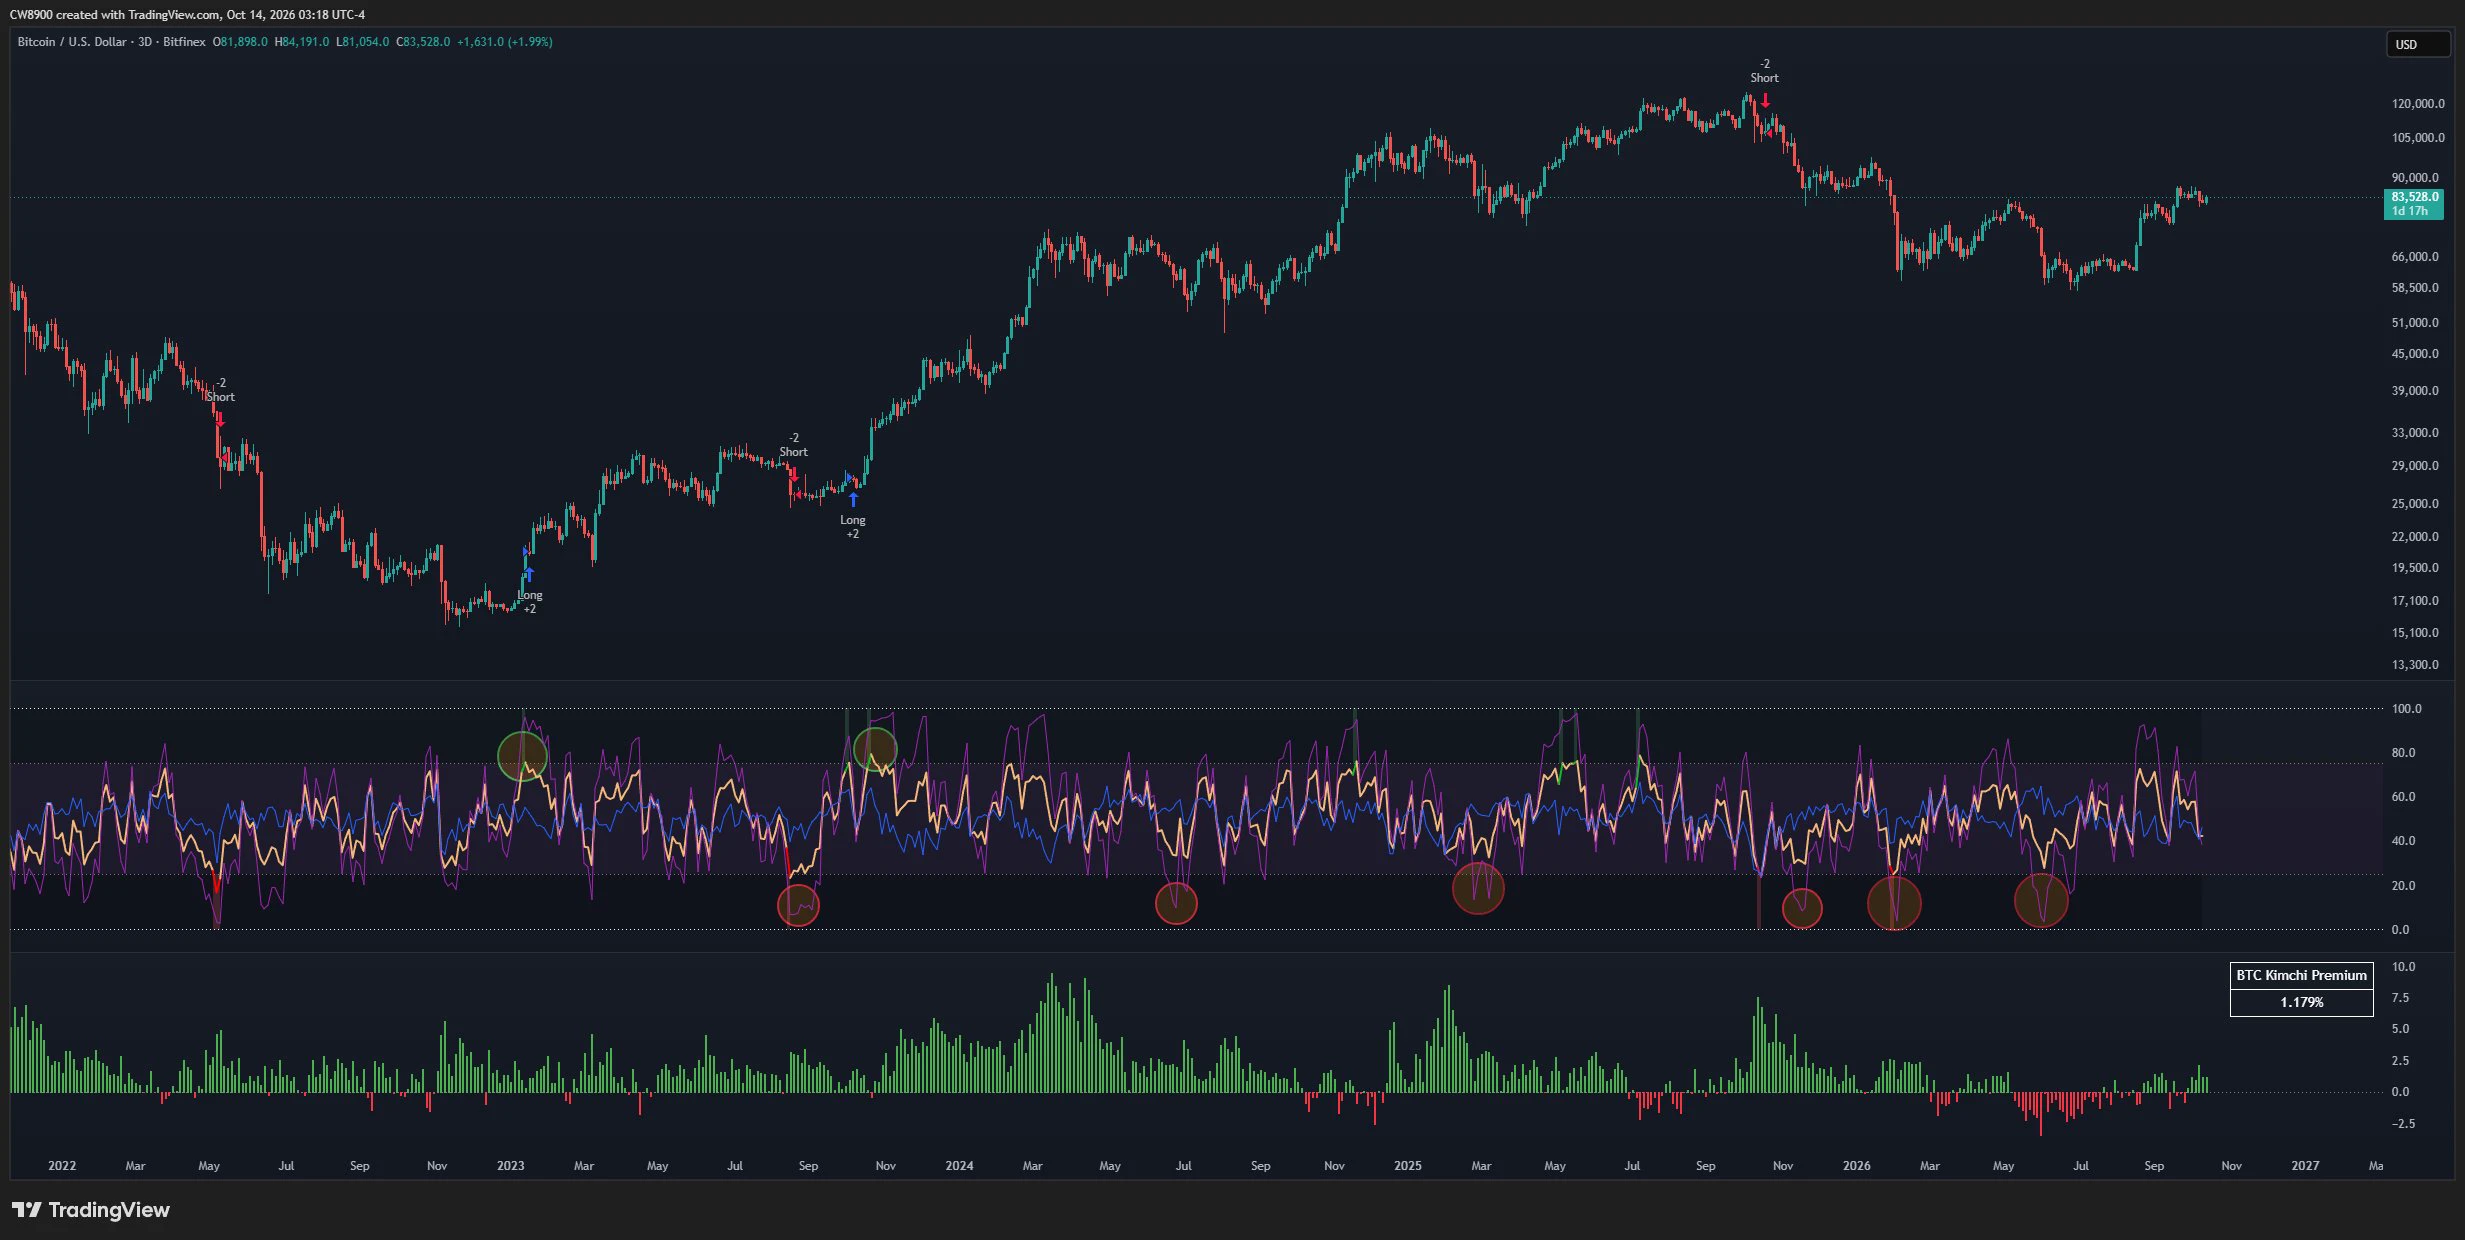Viewport: 2465px width, 1240px height.
Task: Click the red Short arrow from May 2022
Action: tap(220, 419)
